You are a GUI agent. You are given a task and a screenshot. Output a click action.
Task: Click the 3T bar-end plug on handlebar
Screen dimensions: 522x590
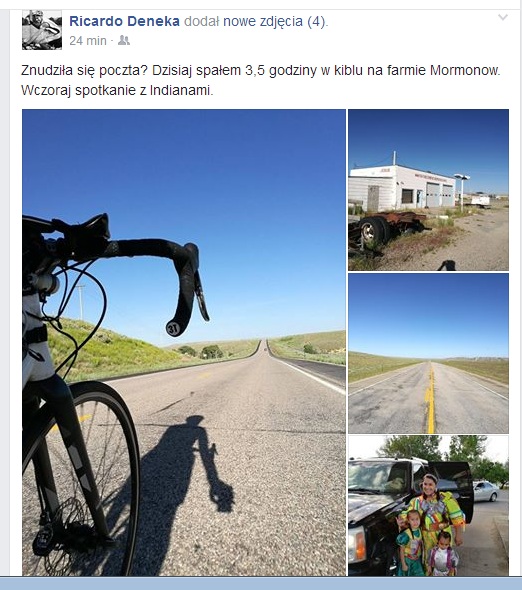pos(173,329)
